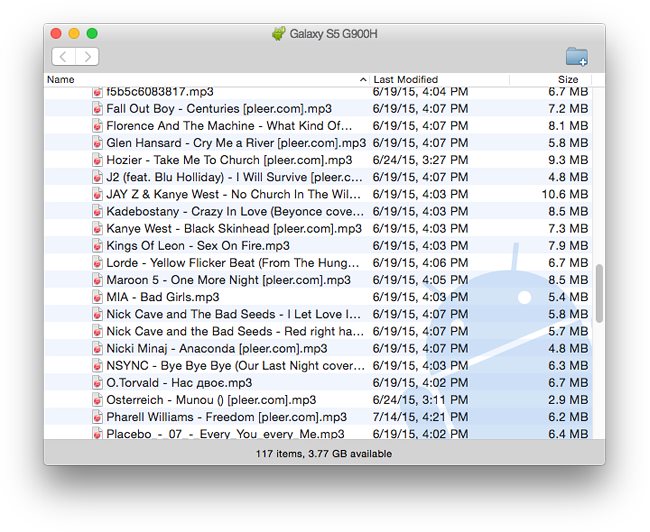Click mp3 icon beside O.Torvald file
Screen dimensions: 650x532
click(x=97, y=383)
